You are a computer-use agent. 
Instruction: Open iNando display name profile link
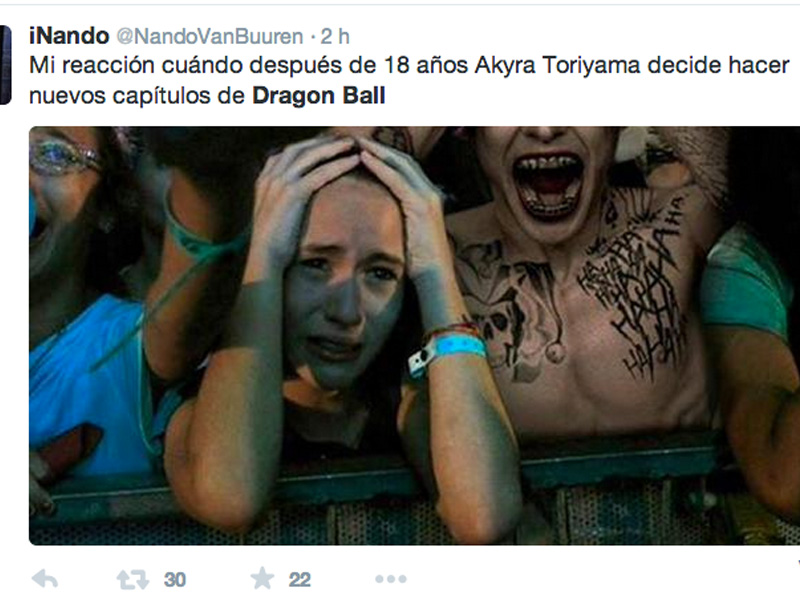(69, 36)
